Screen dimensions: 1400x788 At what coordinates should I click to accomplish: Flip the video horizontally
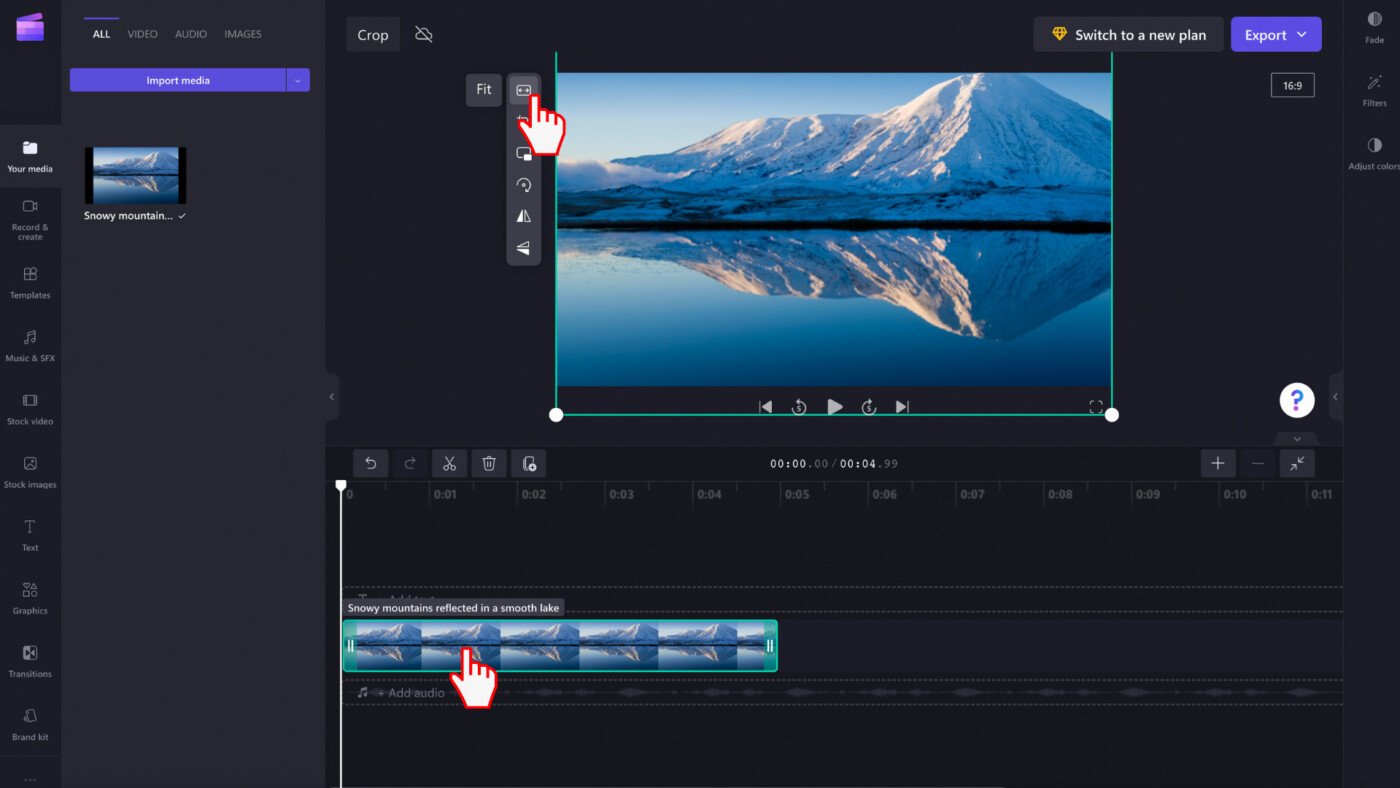coord(523,215)
